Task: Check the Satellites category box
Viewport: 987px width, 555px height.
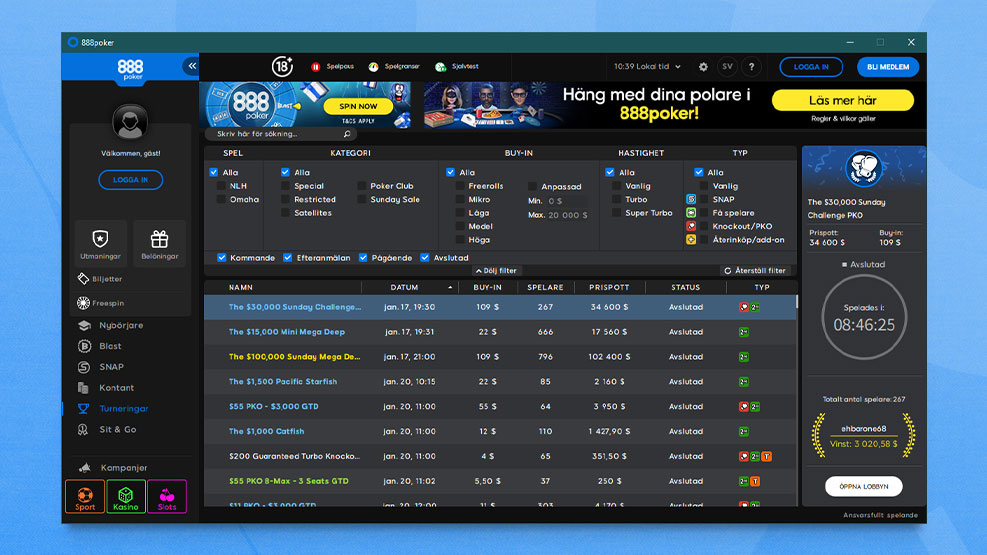Action: pos(286,213)
